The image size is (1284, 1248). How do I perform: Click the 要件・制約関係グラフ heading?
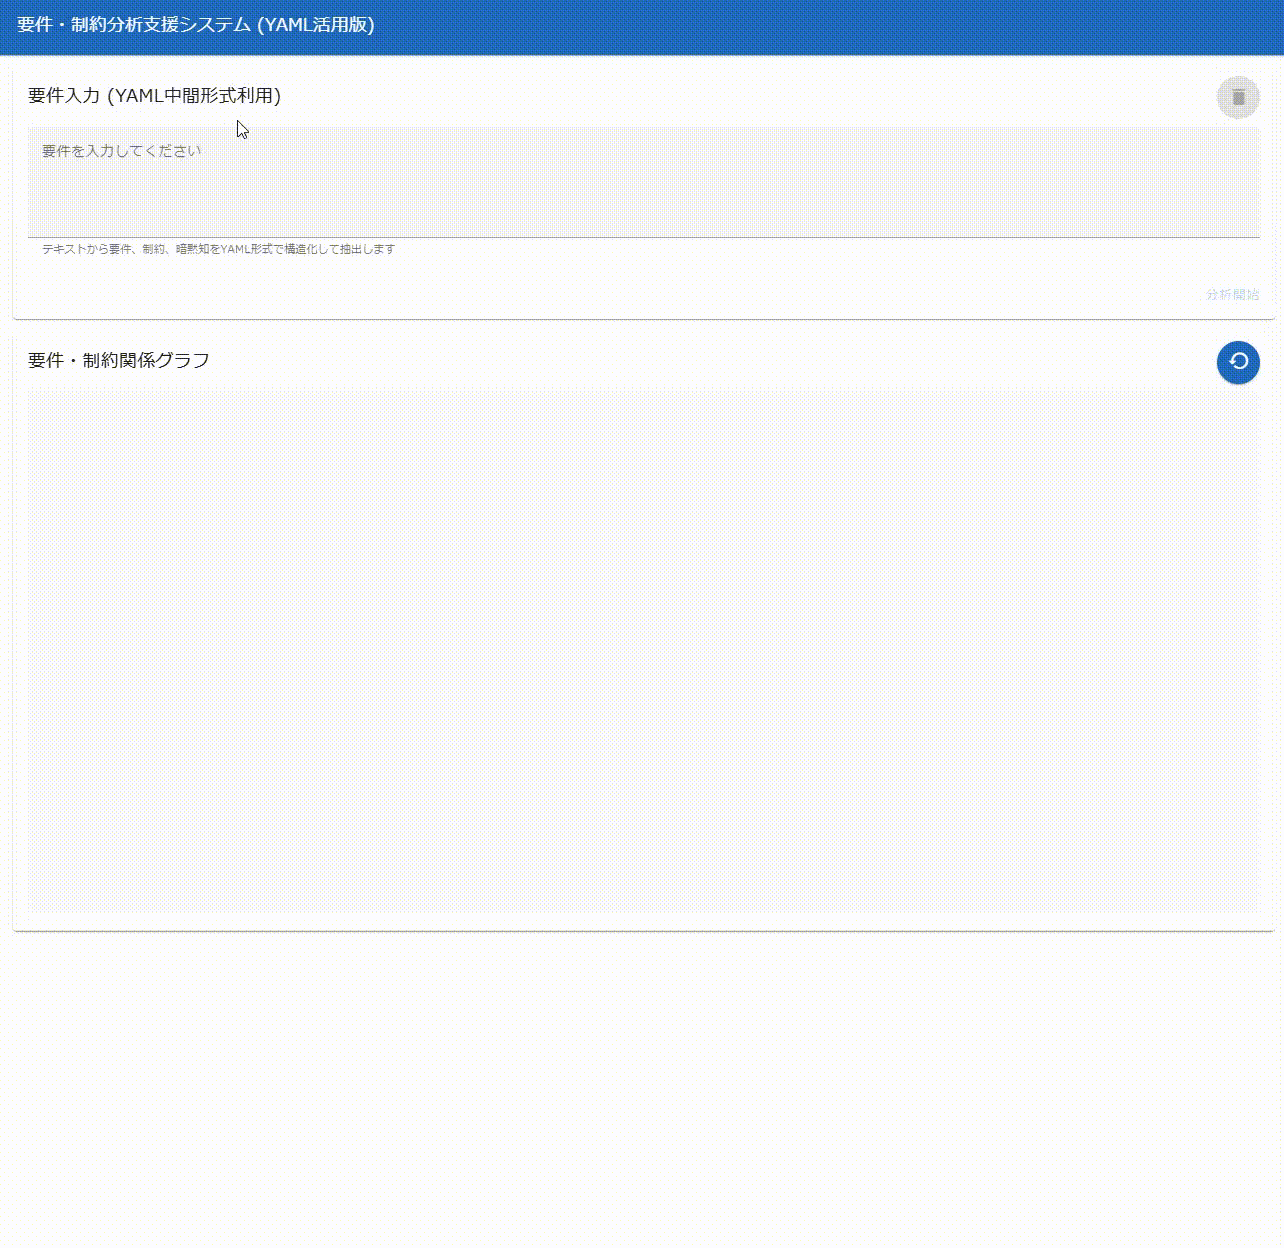coord(119,360)
